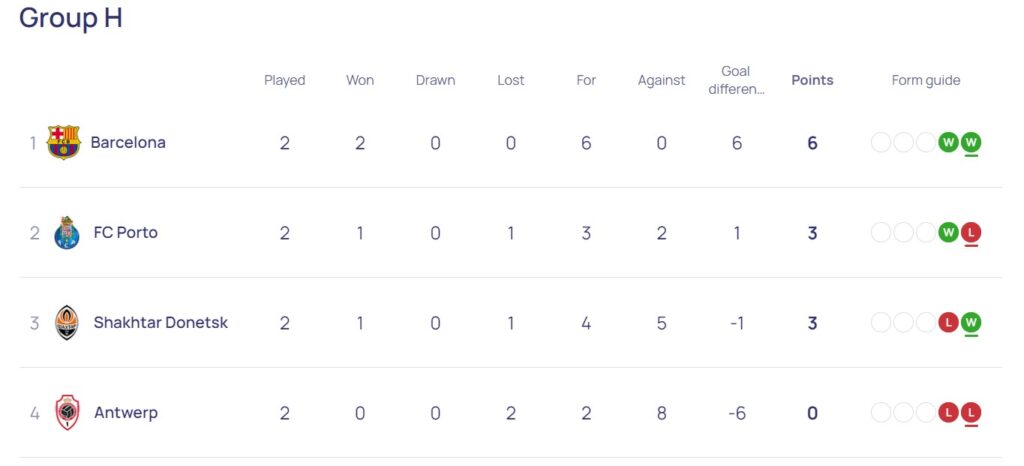Open the Barcelona team name link
1024x466 pixels.
(x=128, y=142)
